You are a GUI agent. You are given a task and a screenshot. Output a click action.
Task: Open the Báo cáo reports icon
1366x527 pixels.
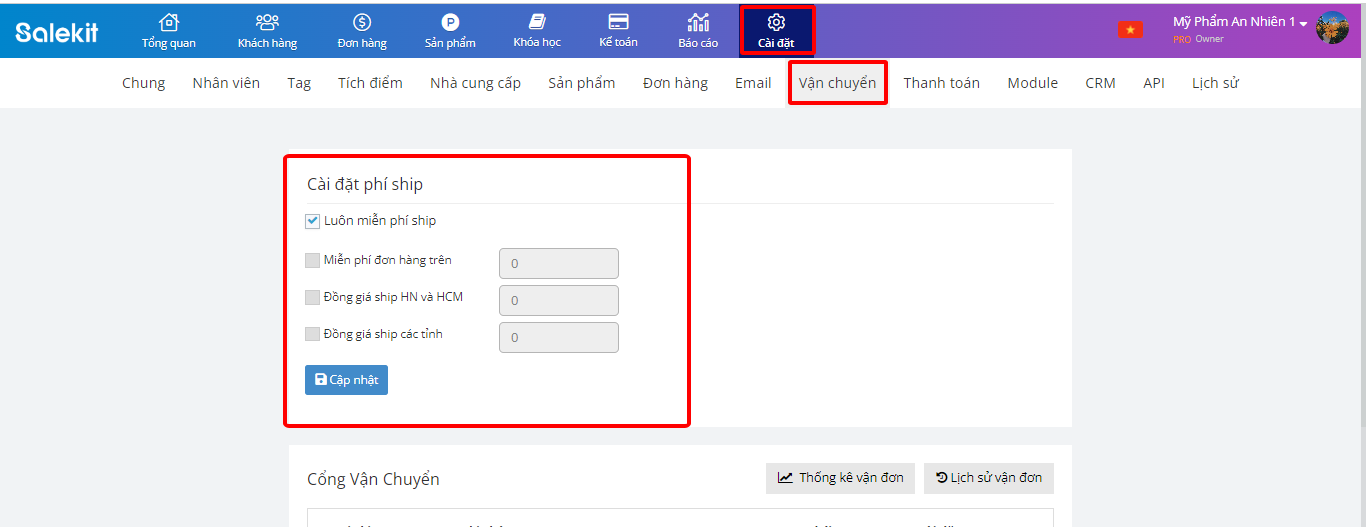pos(698,23)
